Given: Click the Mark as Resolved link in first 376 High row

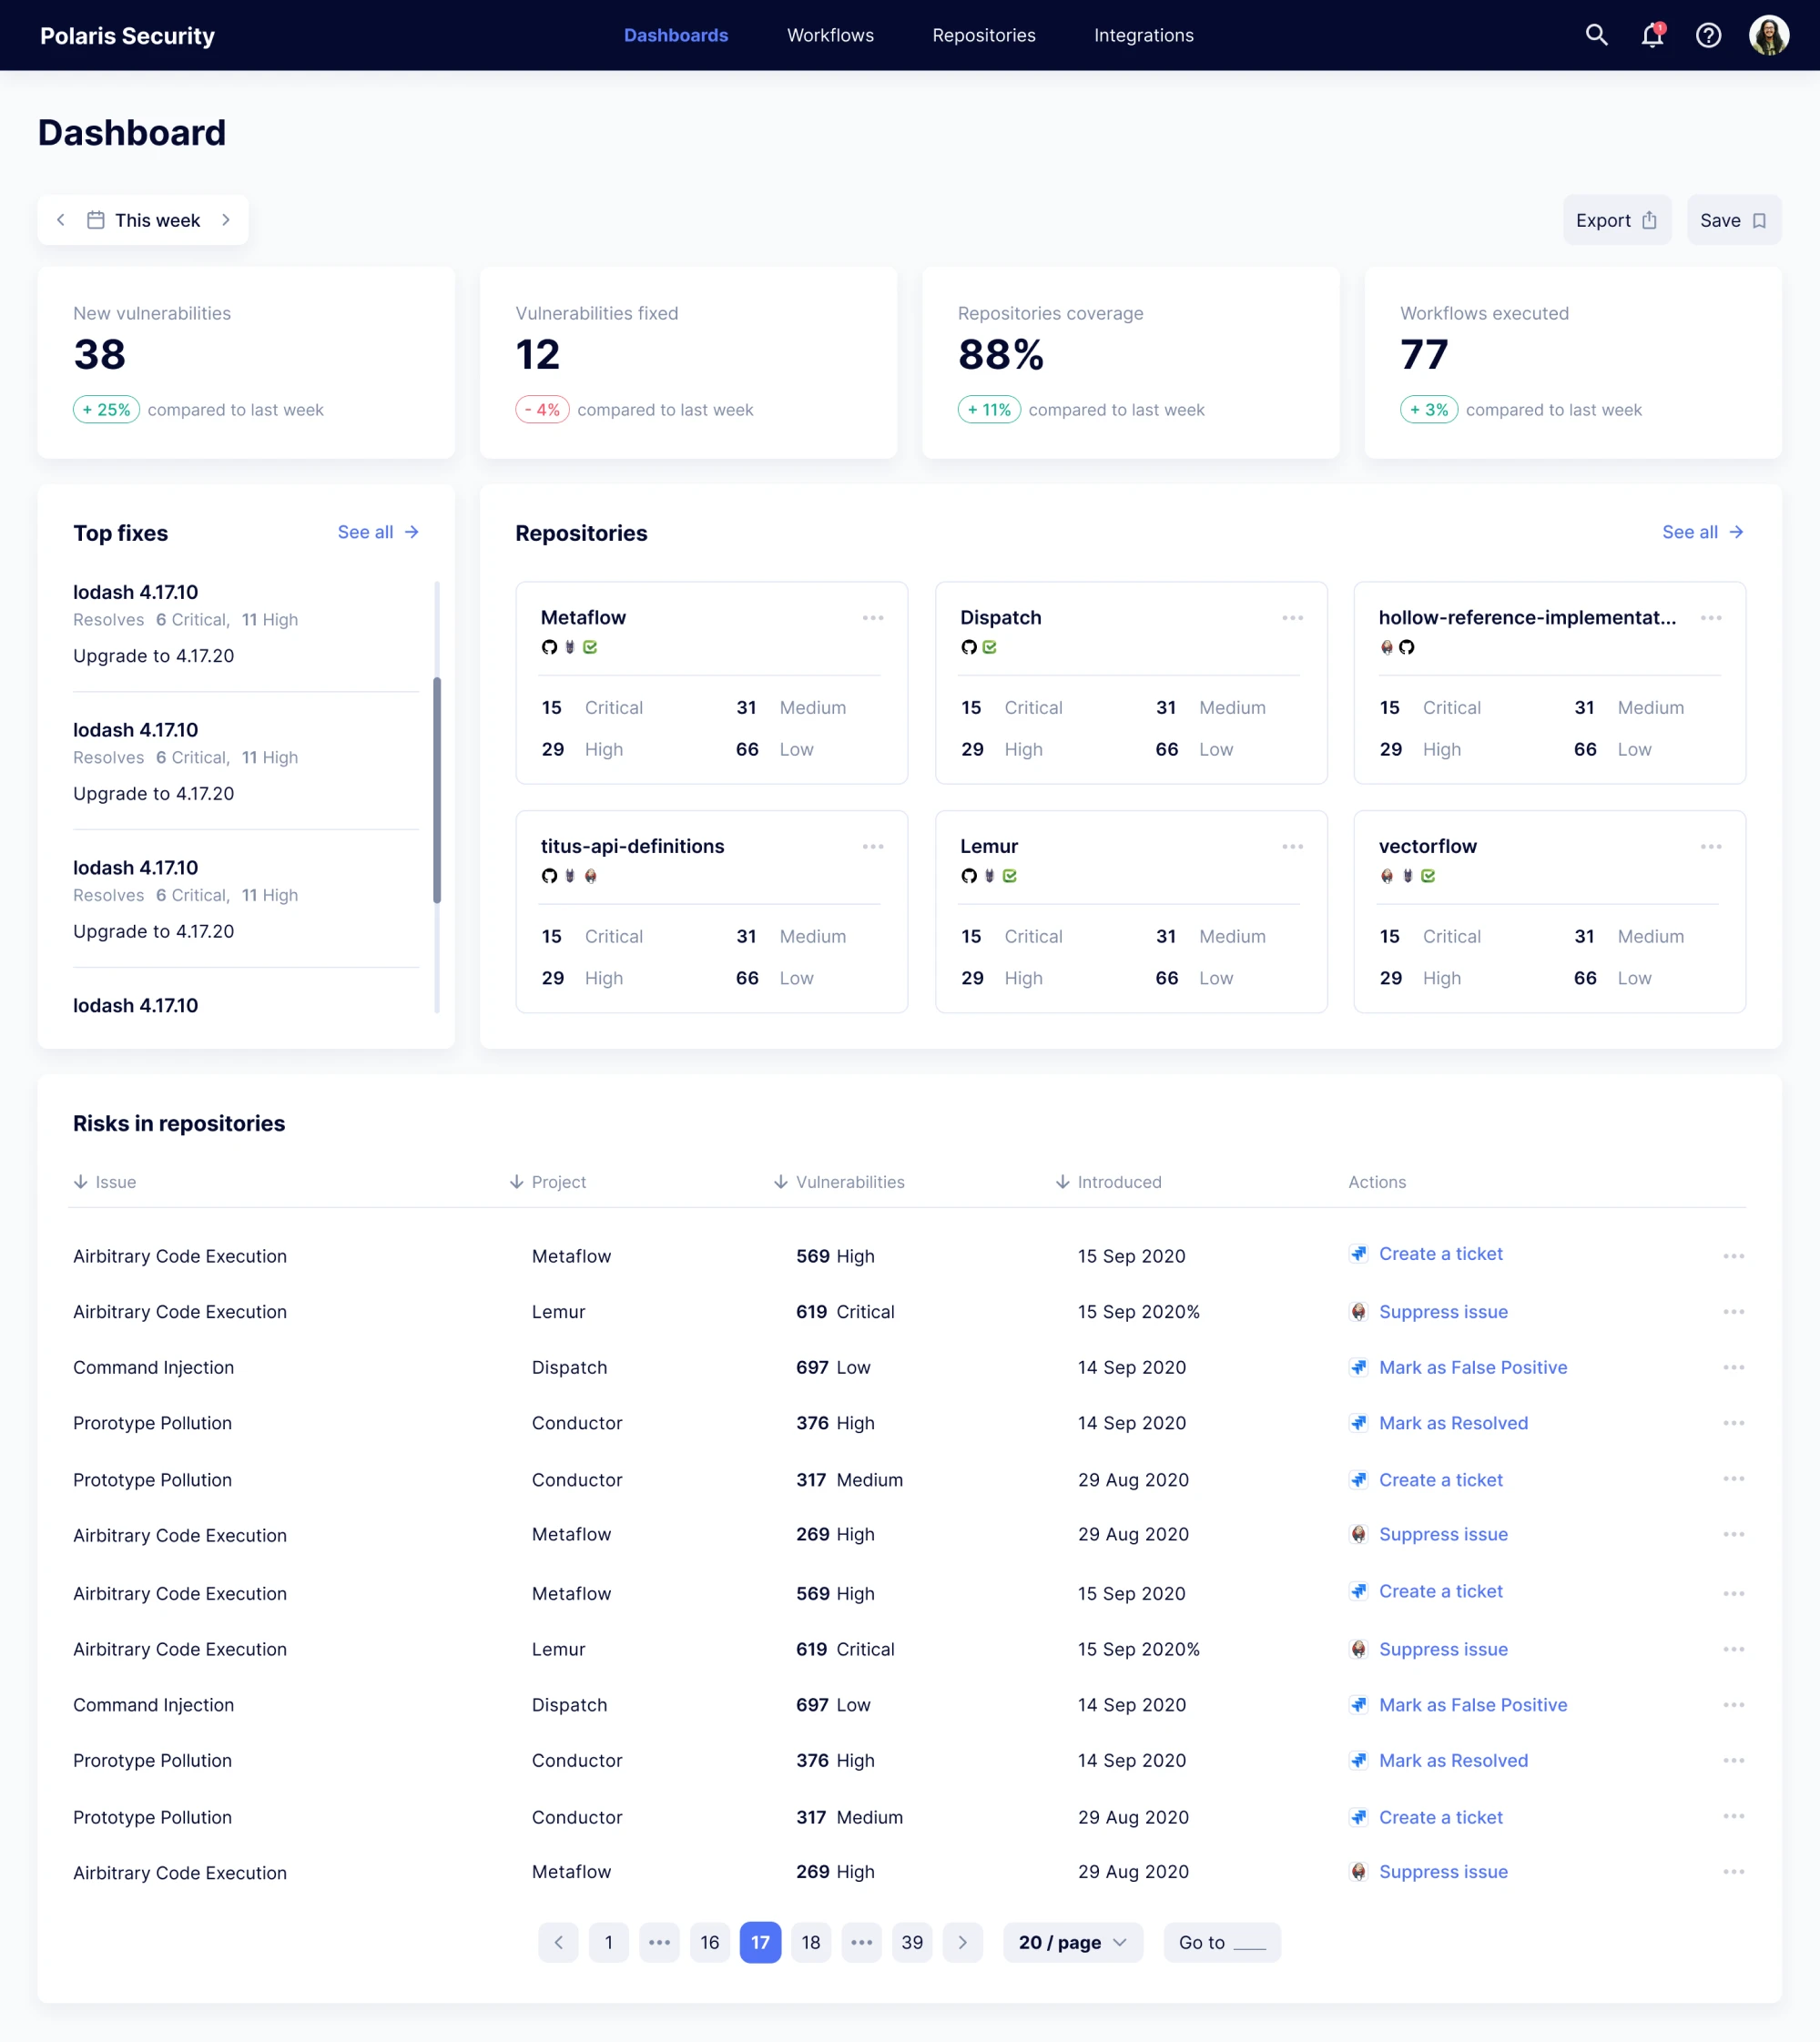Looking at the screenshot, I should click(x=1453, y=1423).
